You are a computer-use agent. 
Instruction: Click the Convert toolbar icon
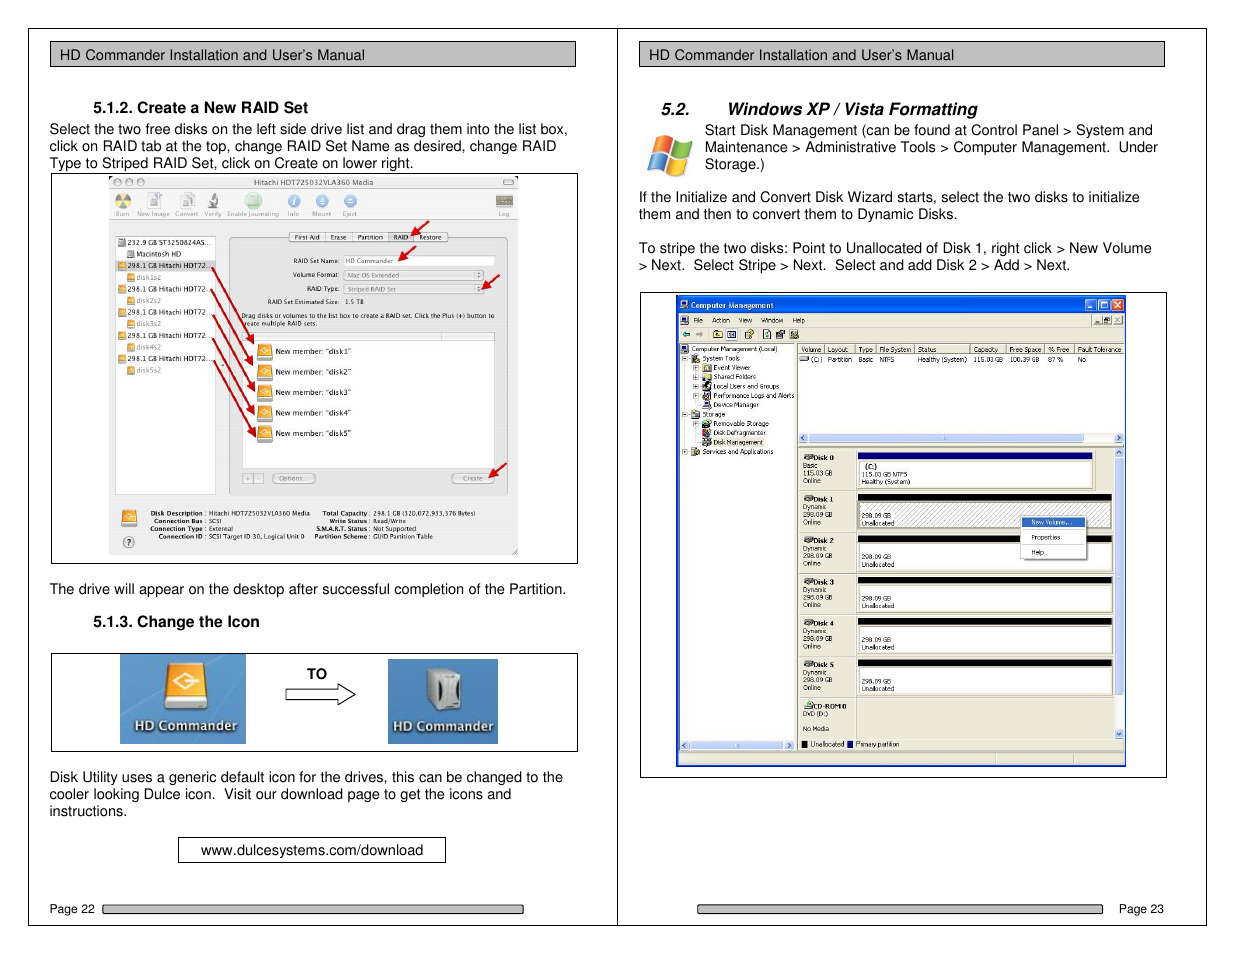[x=186, y=201]
